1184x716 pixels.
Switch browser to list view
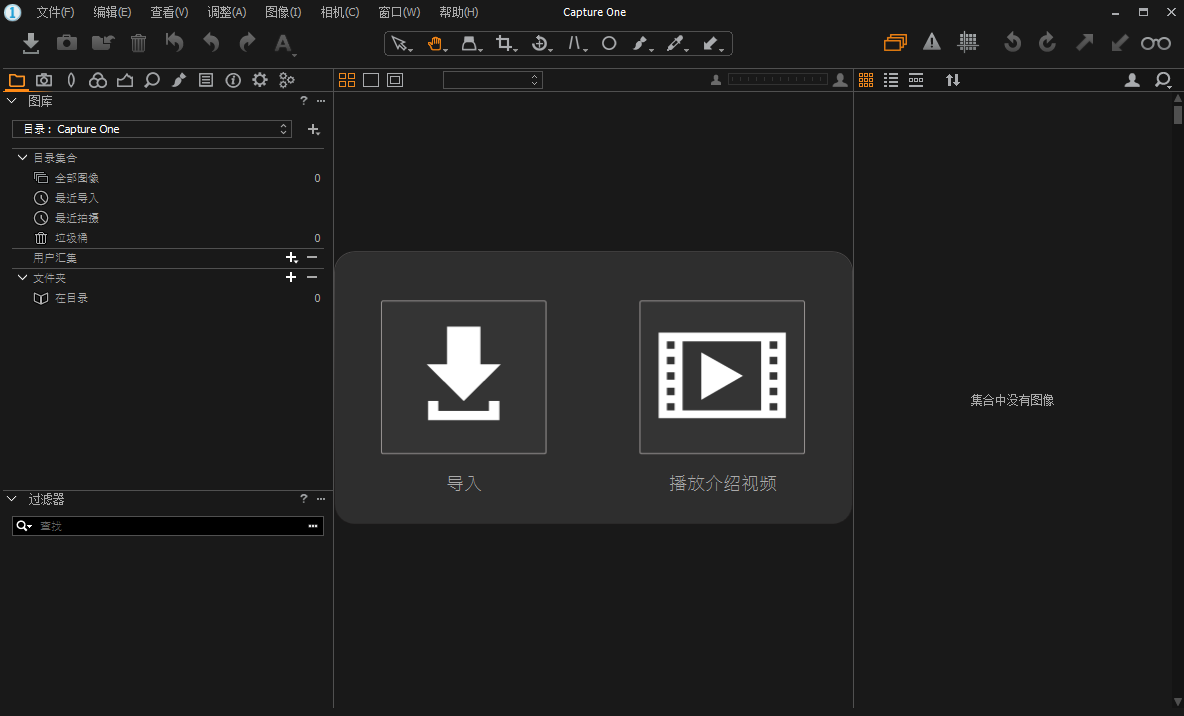tap(891, 80)
